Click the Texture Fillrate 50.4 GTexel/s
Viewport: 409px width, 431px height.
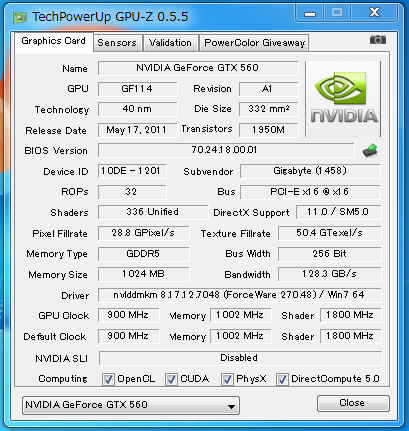(329, 233)
